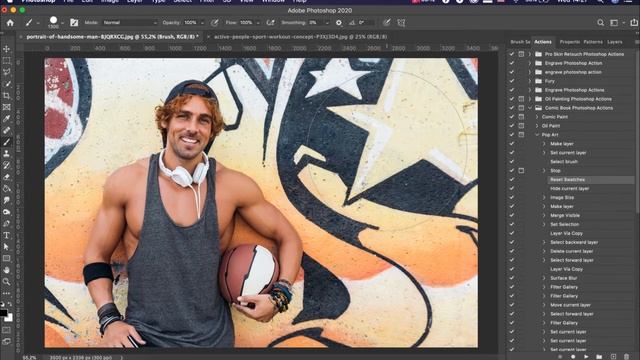The width and height of the screenshot is (640, 360).
Task: Create new action set folder icon
Action: coord(599,357)
